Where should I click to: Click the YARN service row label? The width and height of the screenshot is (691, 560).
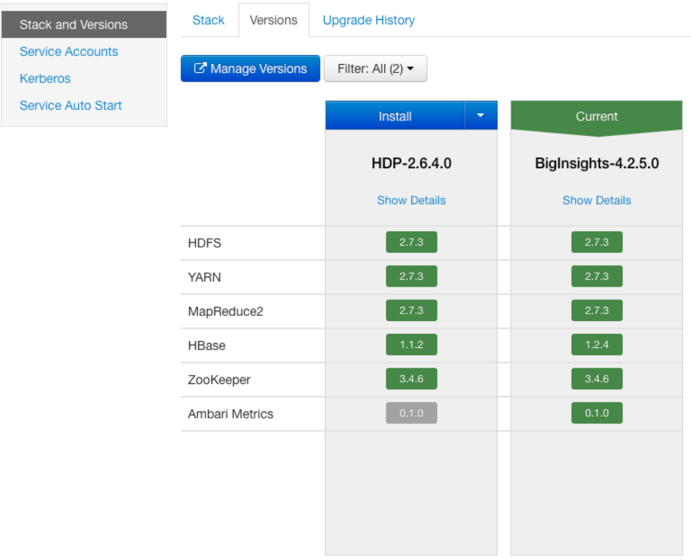pos(204,277)
